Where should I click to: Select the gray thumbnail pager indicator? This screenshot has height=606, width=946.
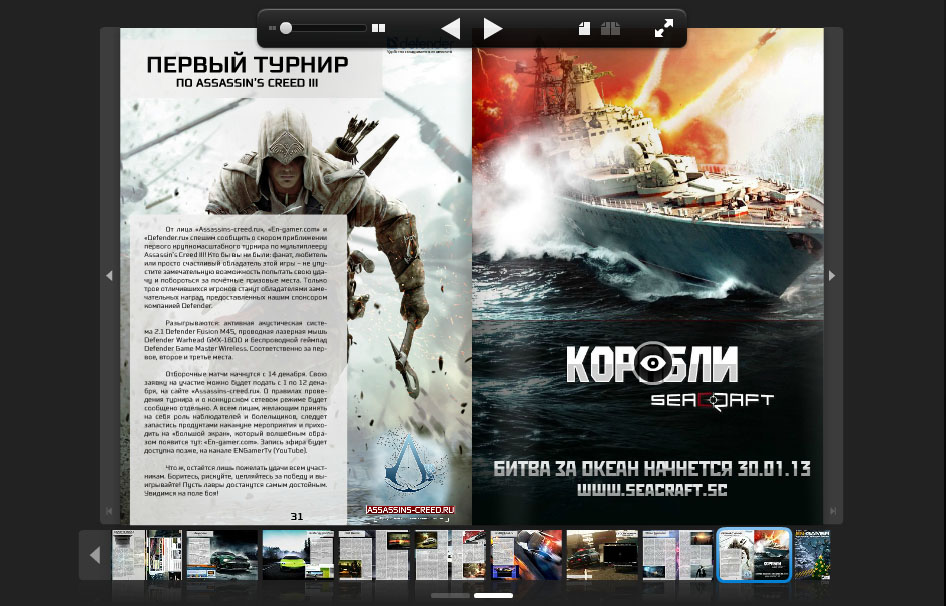(450, 596)
